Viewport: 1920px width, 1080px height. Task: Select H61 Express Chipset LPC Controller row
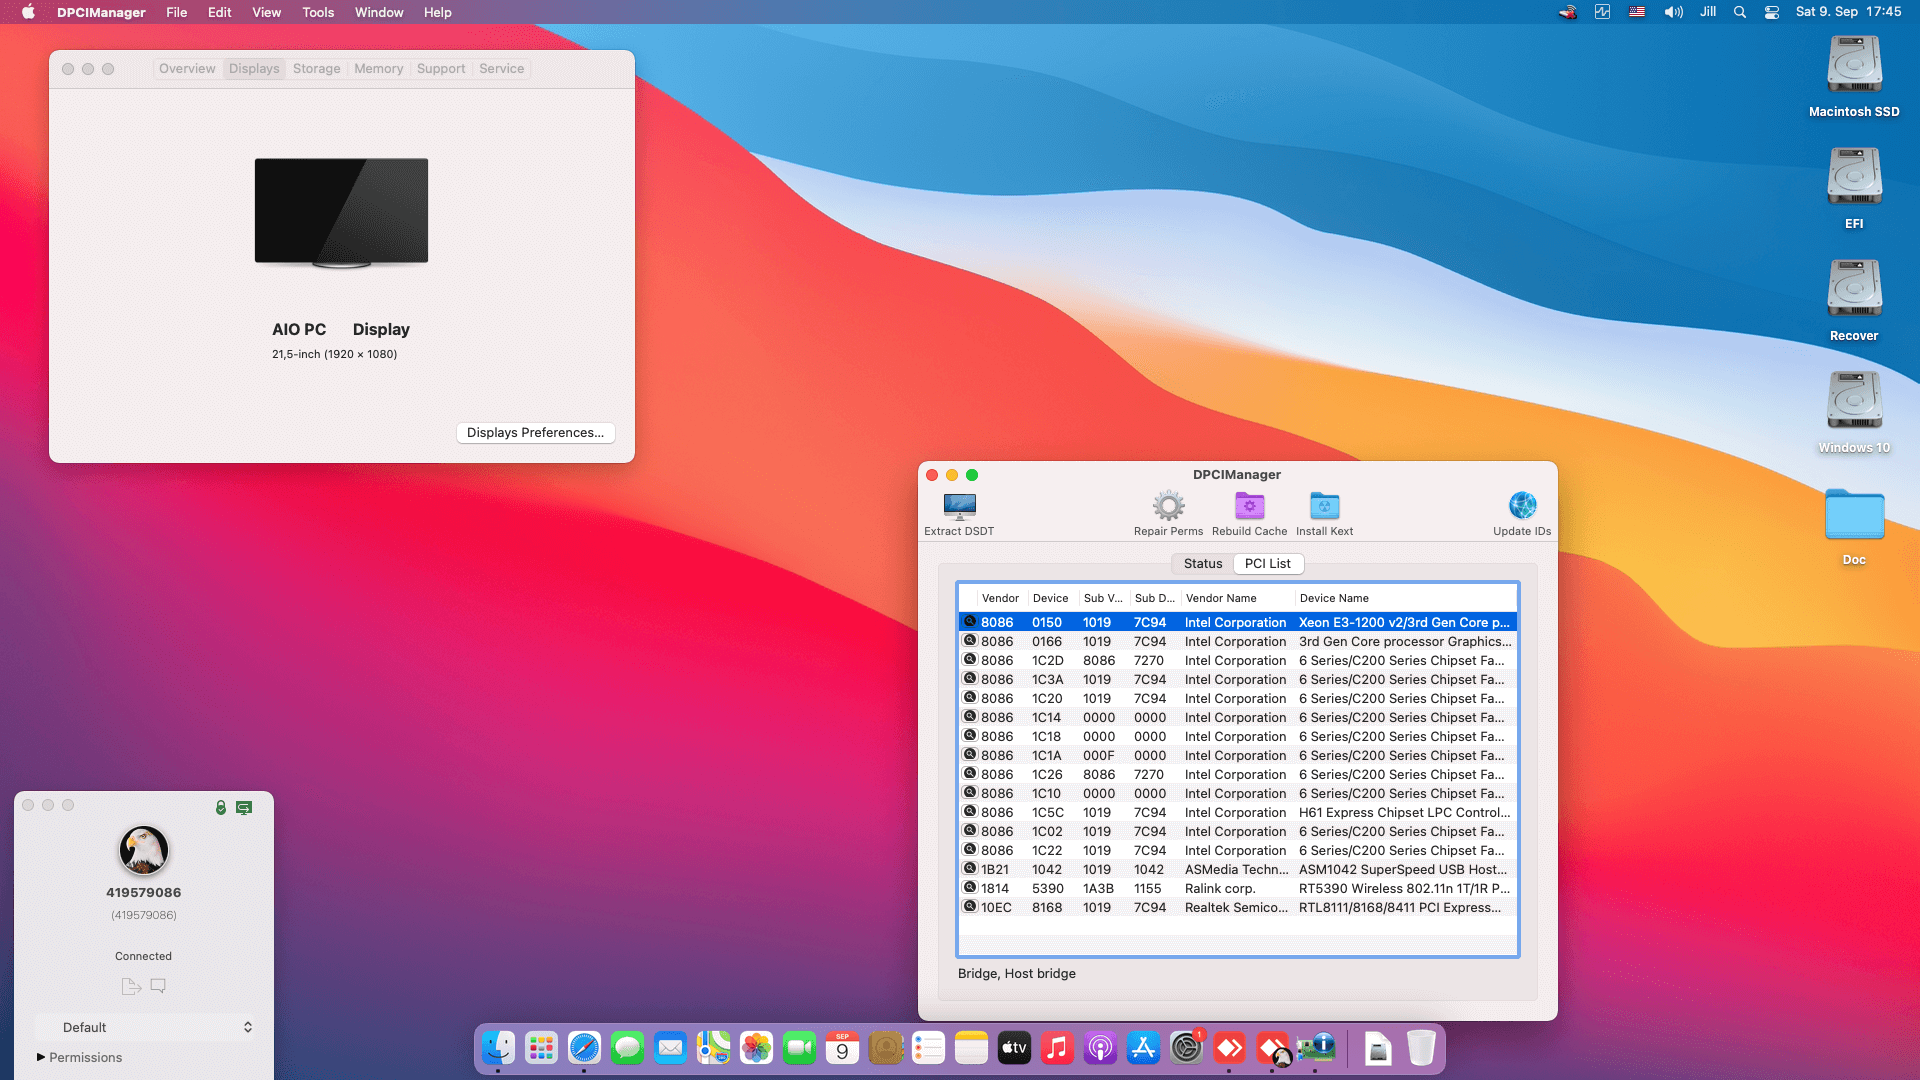pos(1238,813)
